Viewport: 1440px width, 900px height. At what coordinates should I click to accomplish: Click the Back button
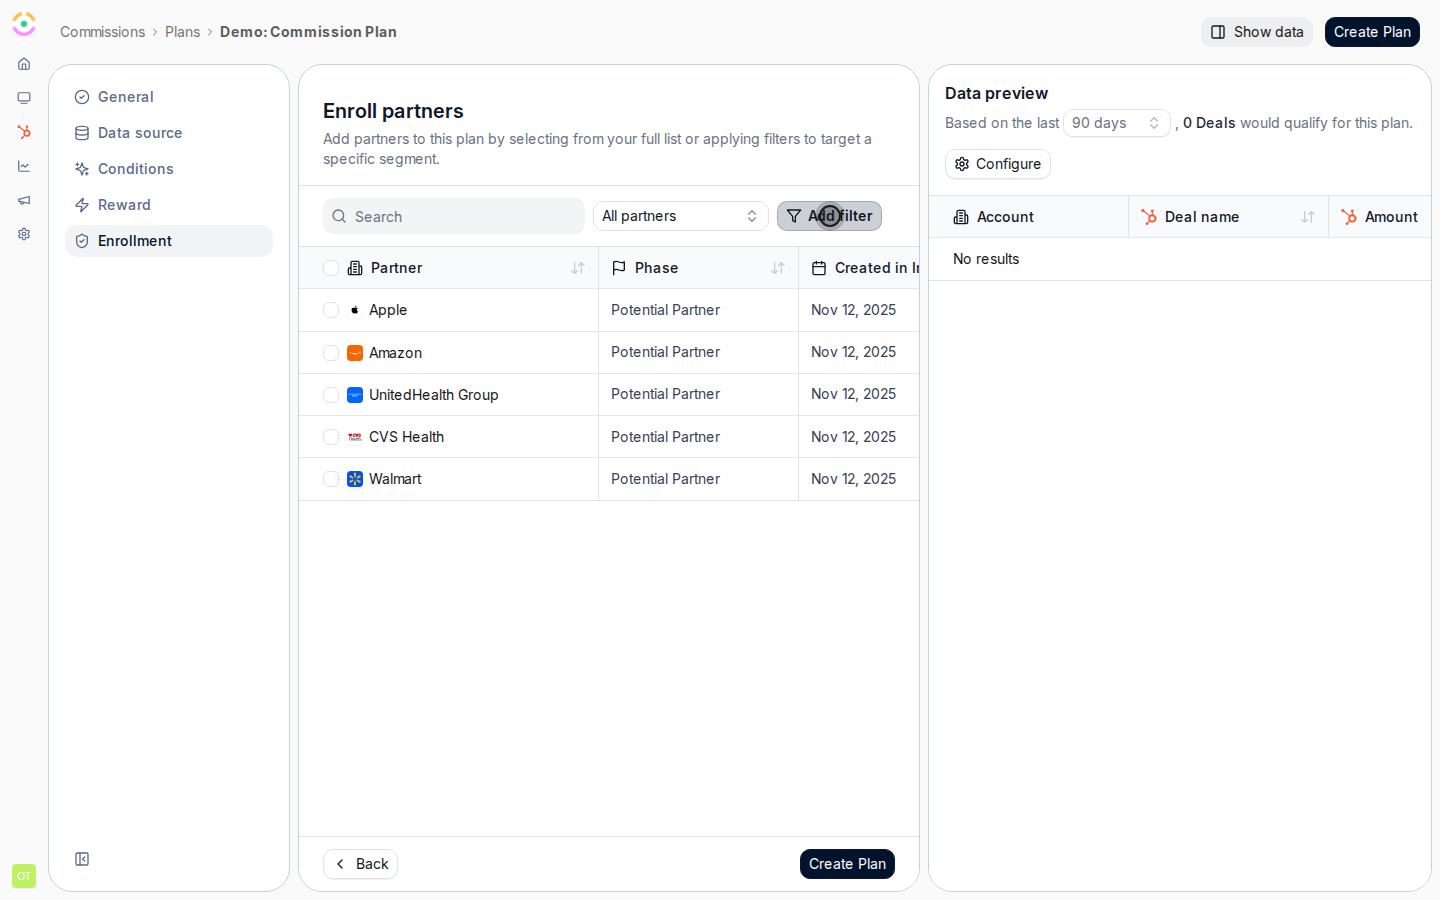360,864
